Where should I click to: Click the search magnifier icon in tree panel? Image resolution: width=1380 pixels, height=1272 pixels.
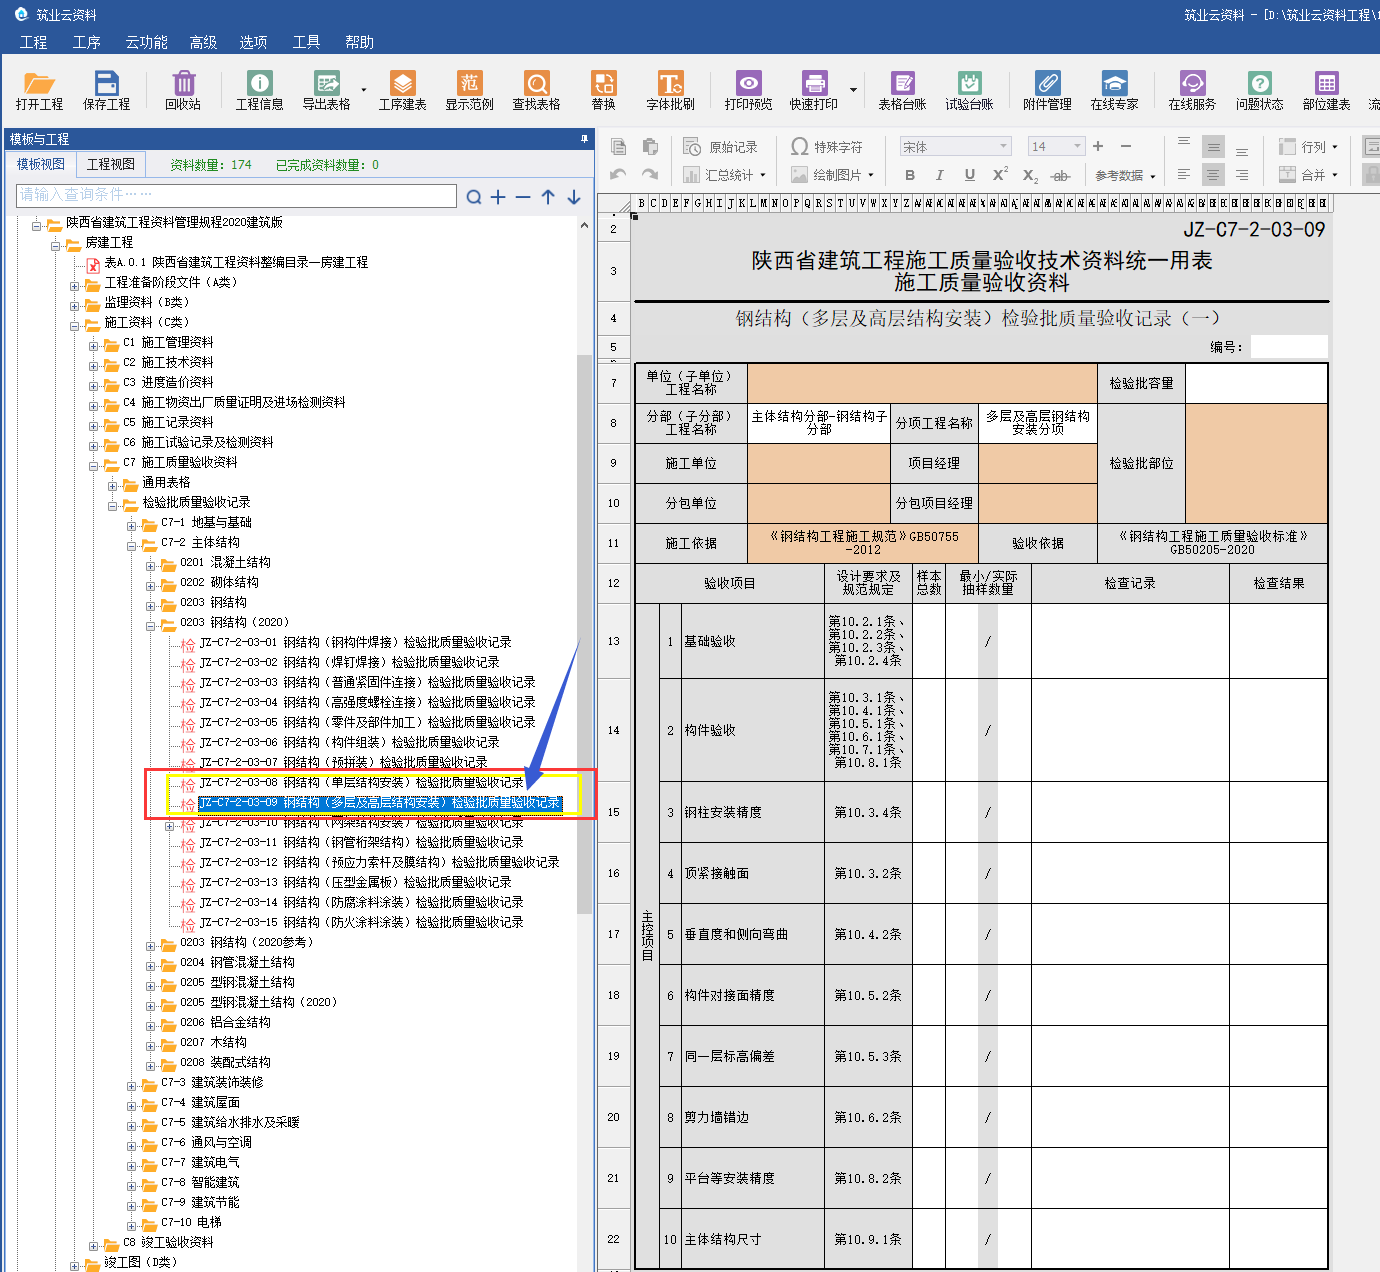coord(474,197)
